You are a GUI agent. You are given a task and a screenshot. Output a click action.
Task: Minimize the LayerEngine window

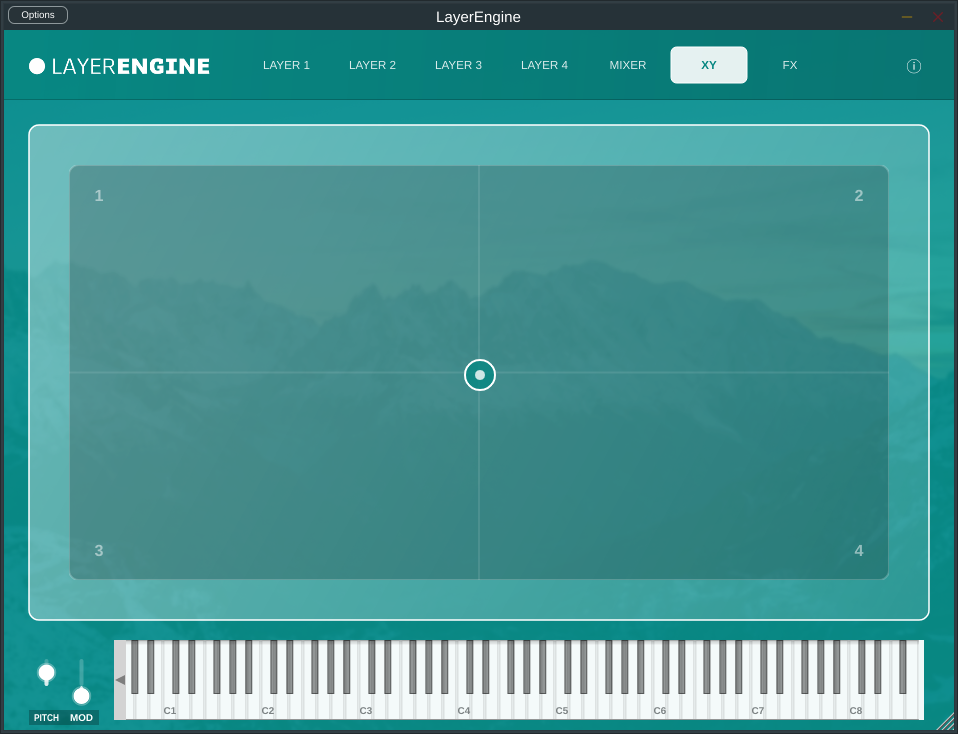907,17
